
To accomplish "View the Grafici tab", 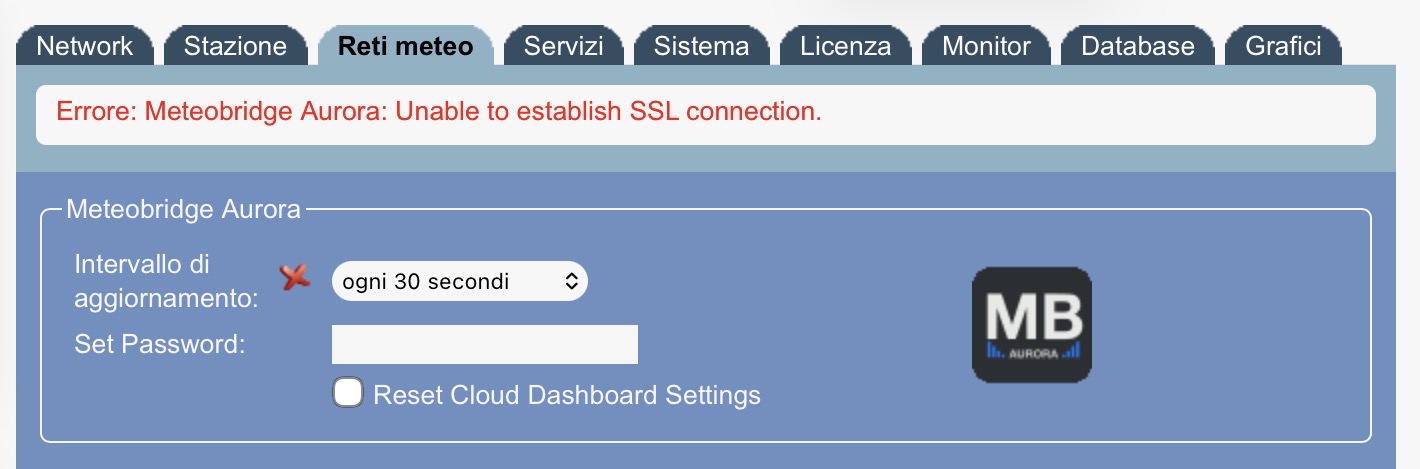I will [x=1283, y=46].
